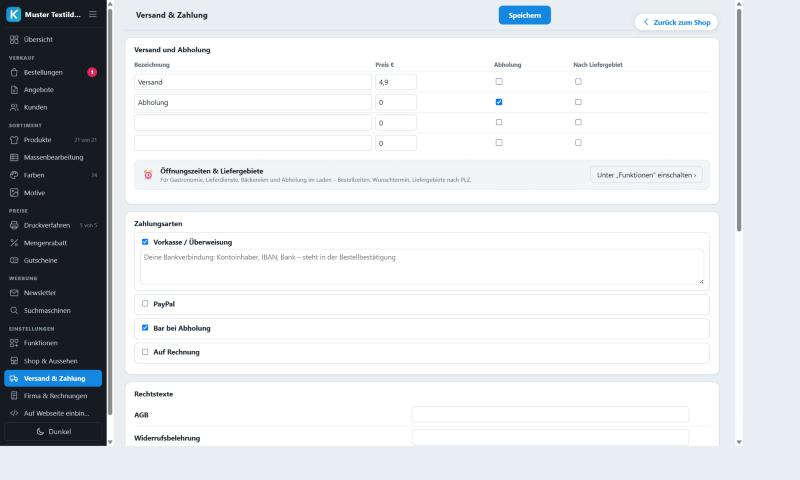
Task: Click the Farben palette icon
Action: tap(14, 175)
